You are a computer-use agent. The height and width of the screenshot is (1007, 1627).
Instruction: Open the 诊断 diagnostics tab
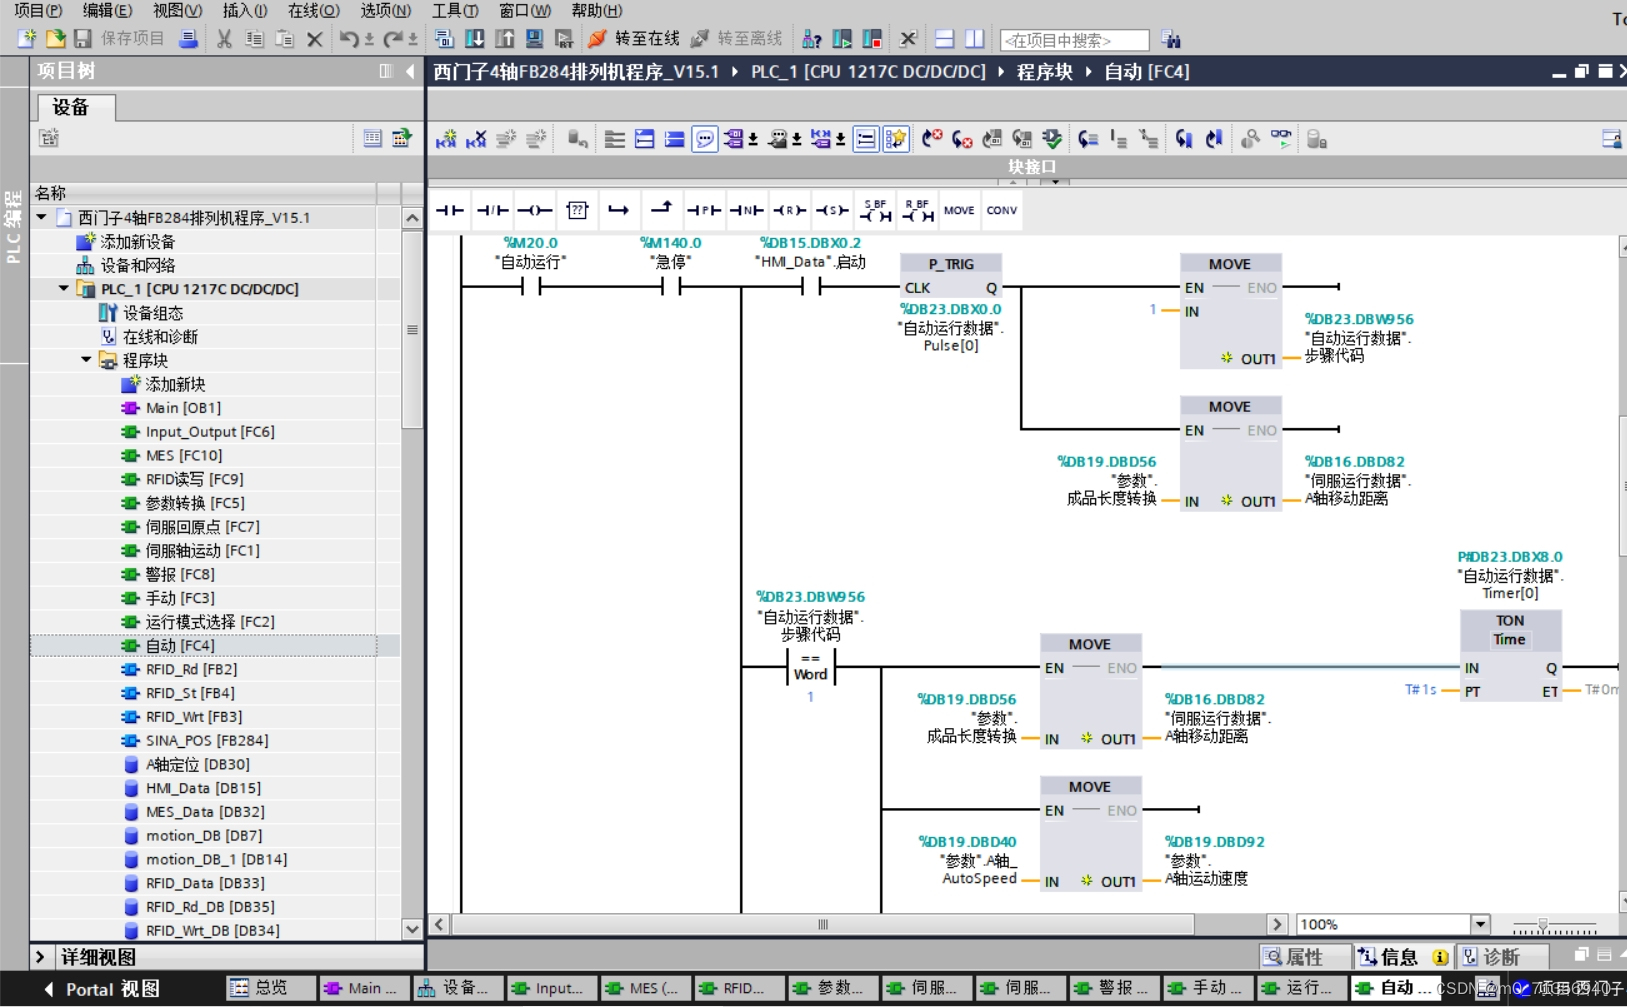coord(1501,957)
